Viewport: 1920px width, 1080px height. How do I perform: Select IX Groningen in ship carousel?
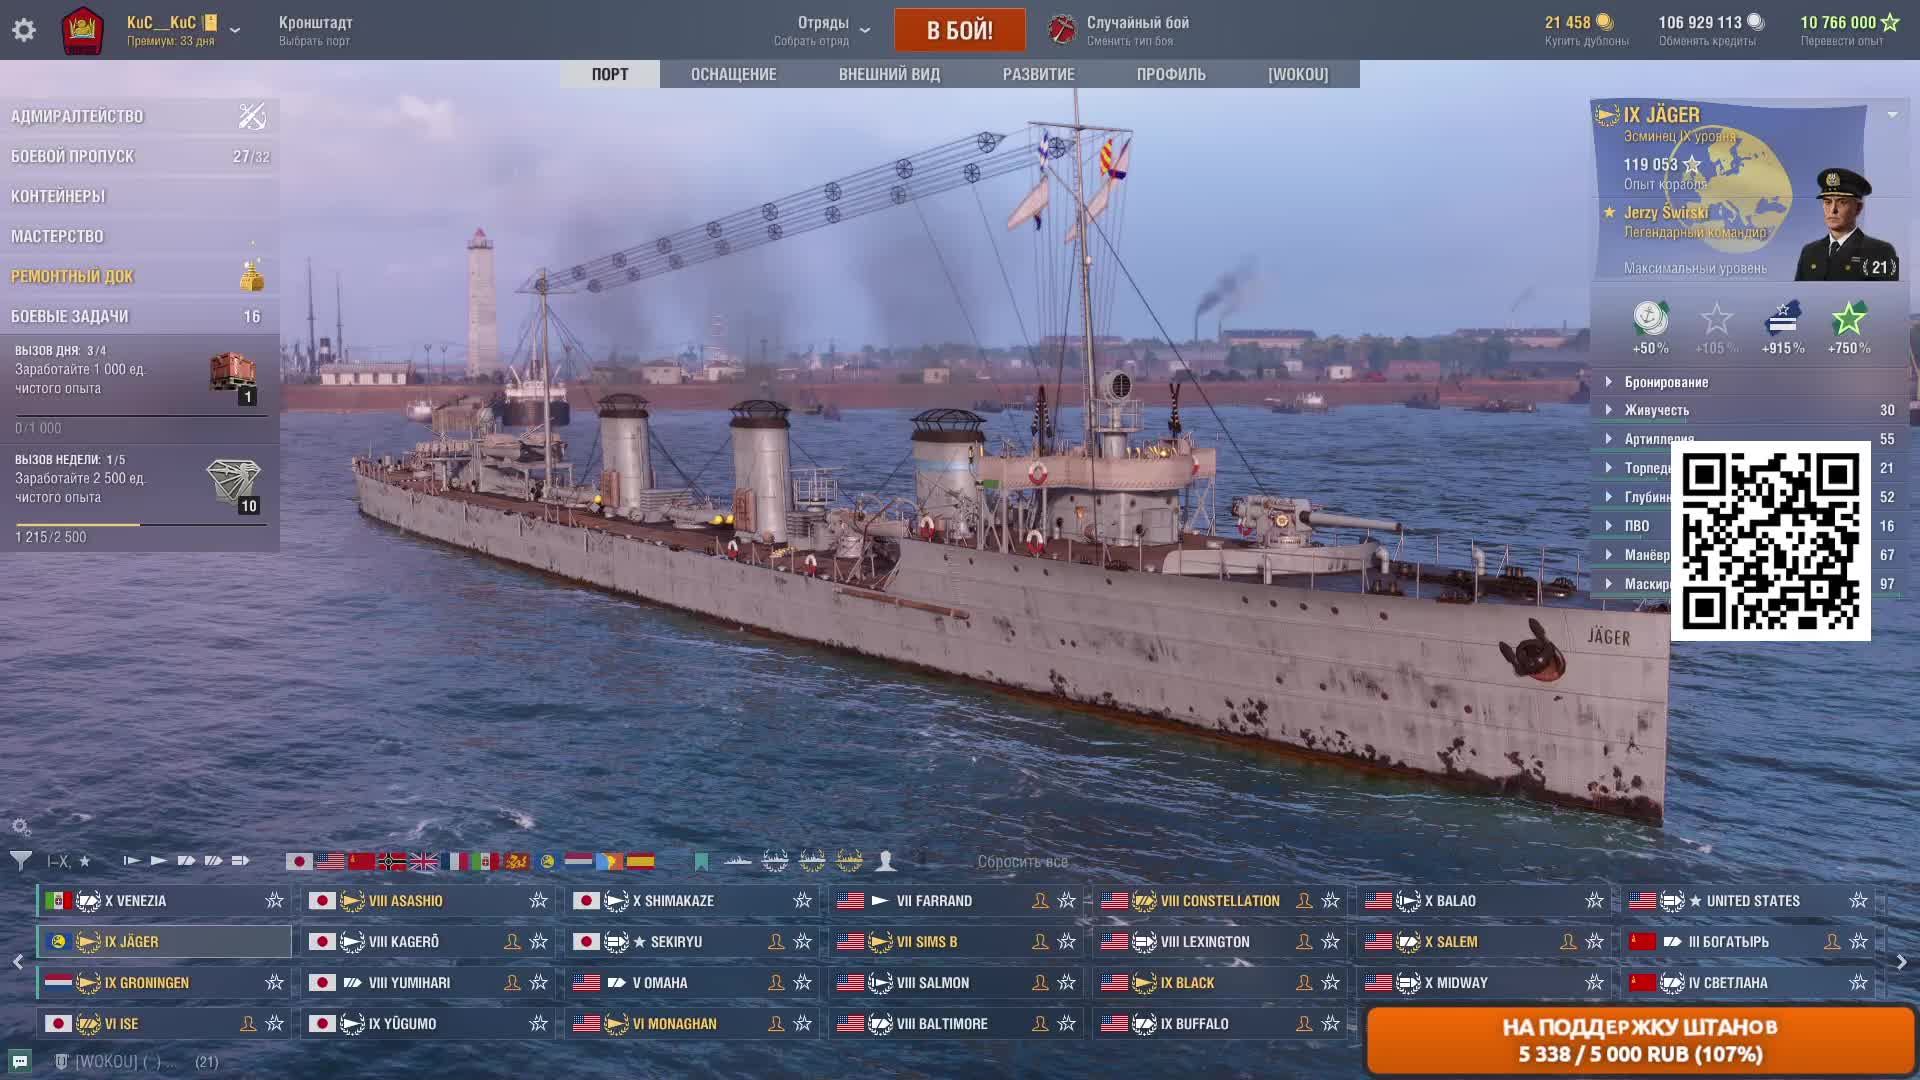147,983
